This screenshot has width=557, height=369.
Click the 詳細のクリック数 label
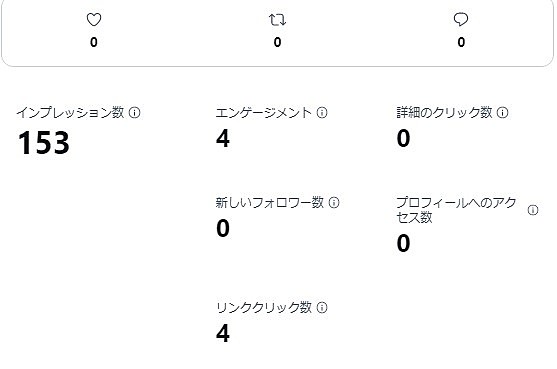click(444, 113)
